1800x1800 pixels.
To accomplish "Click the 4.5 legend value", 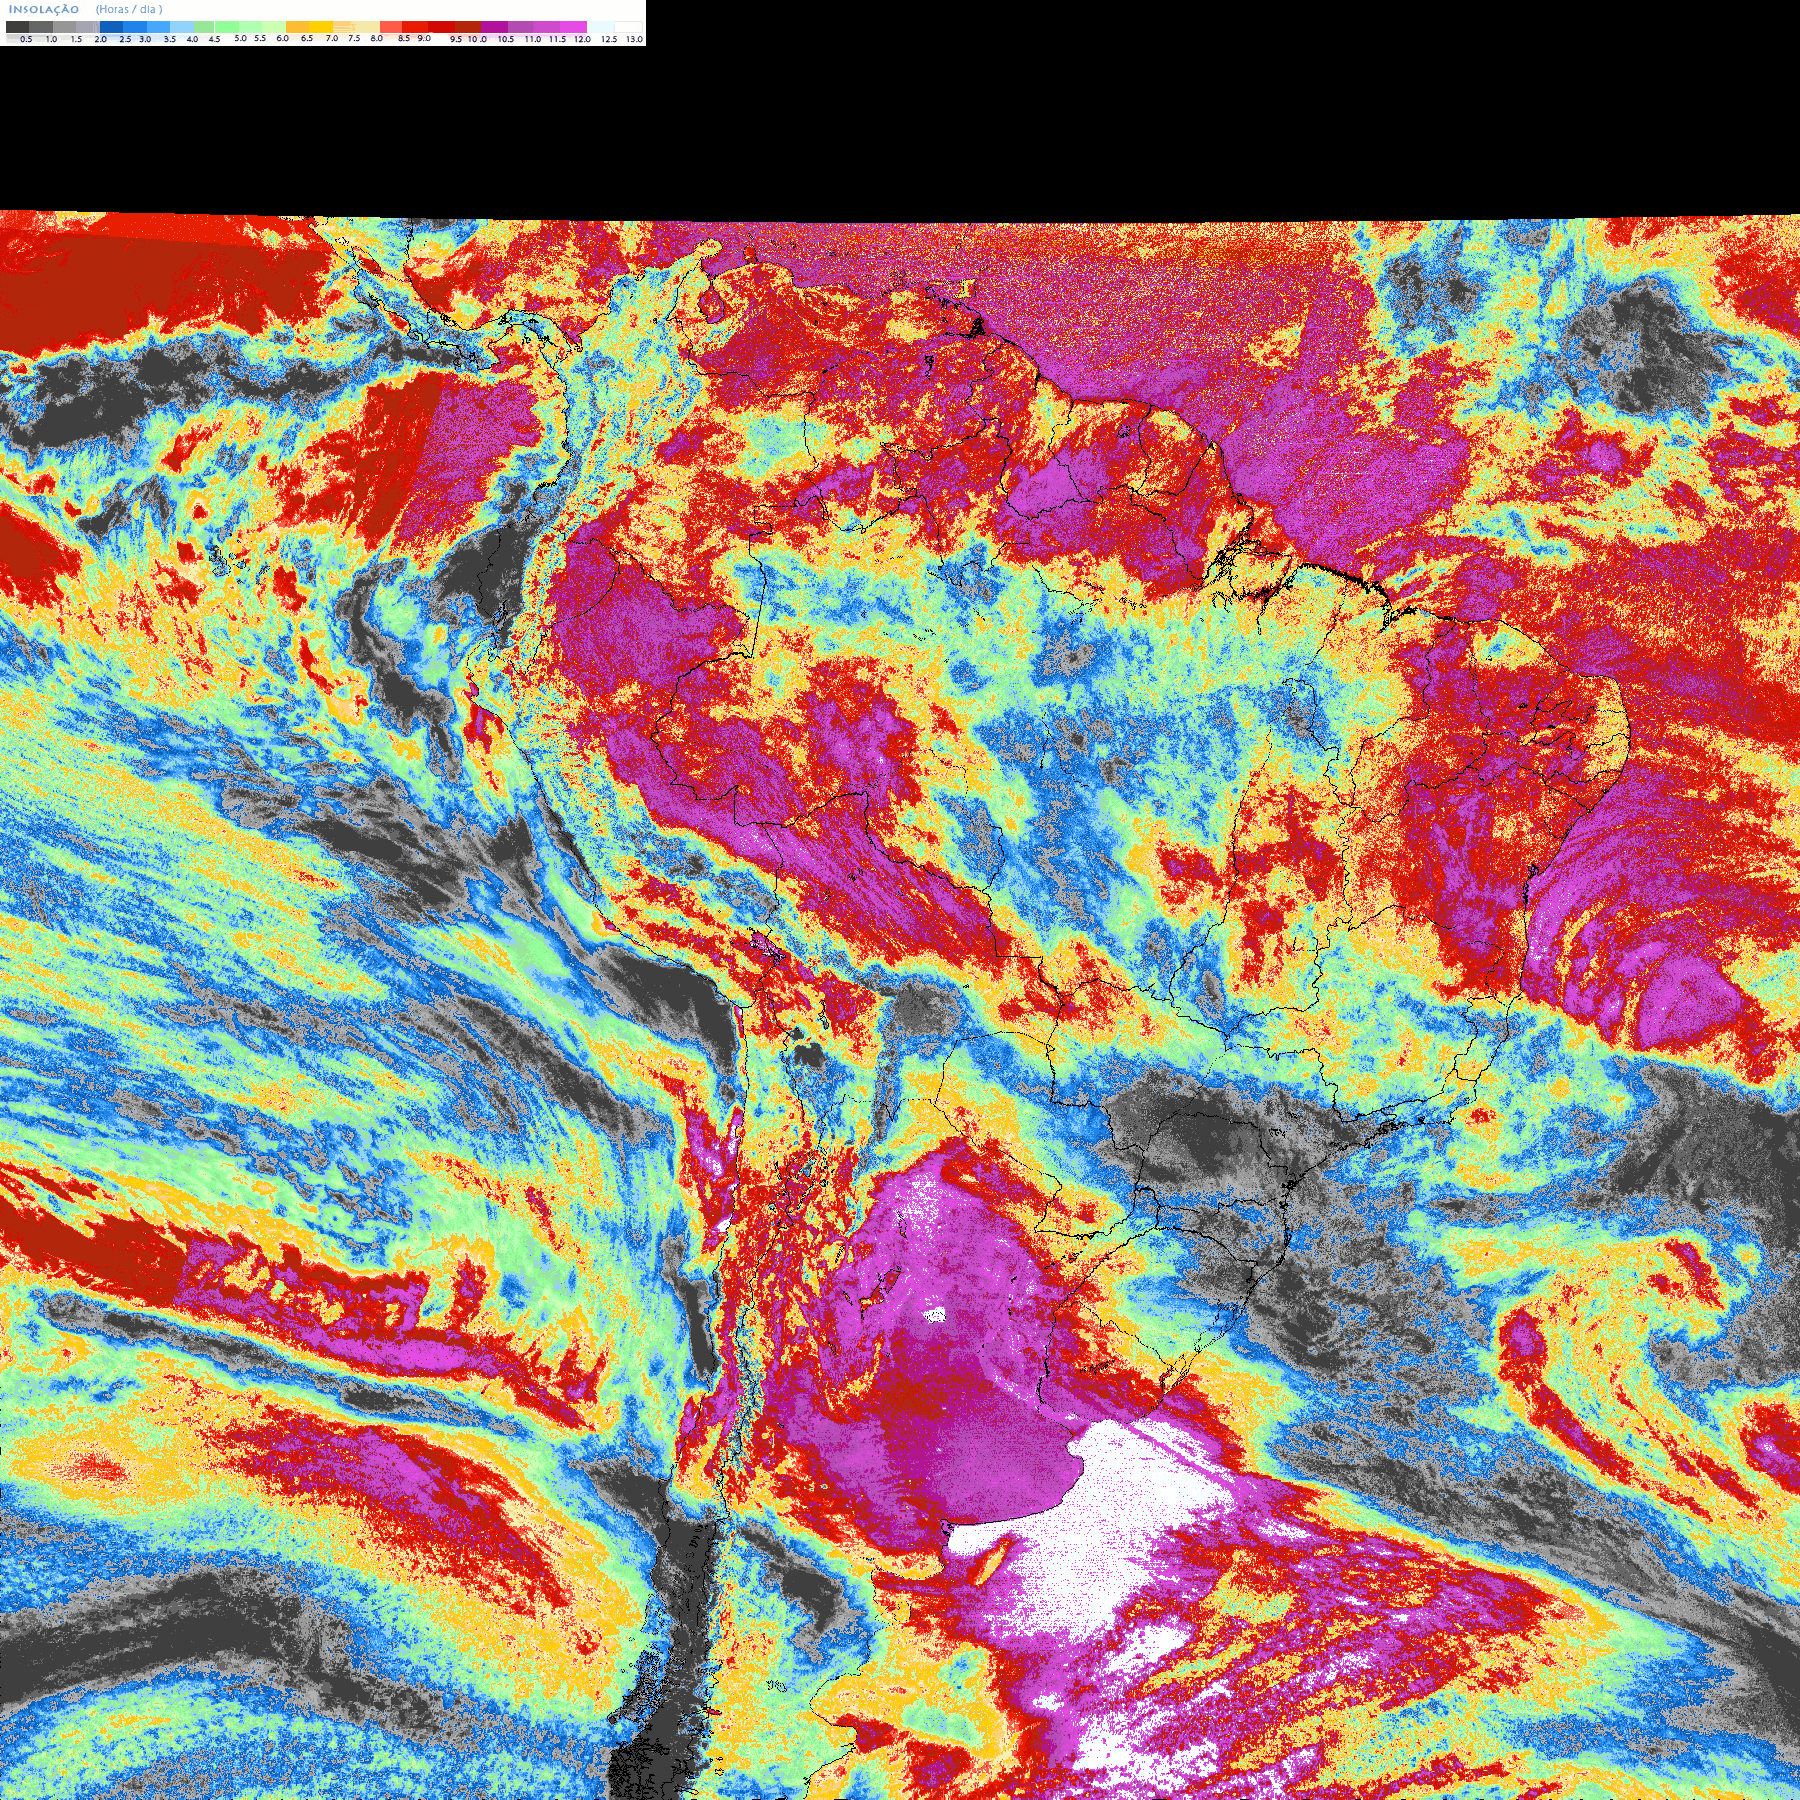I will (214, 39).
